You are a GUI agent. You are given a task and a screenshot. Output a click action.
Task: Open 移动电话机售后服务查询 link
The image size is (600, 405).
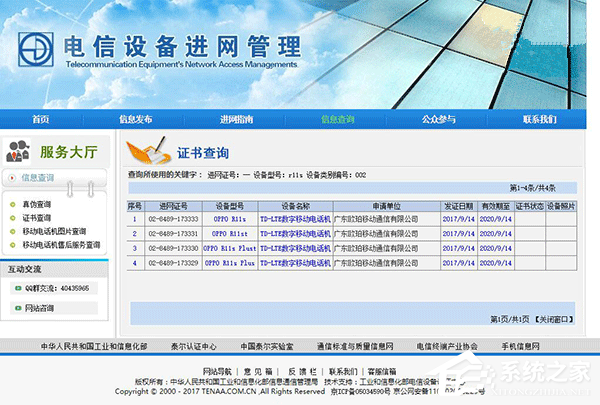click(61, 245)
